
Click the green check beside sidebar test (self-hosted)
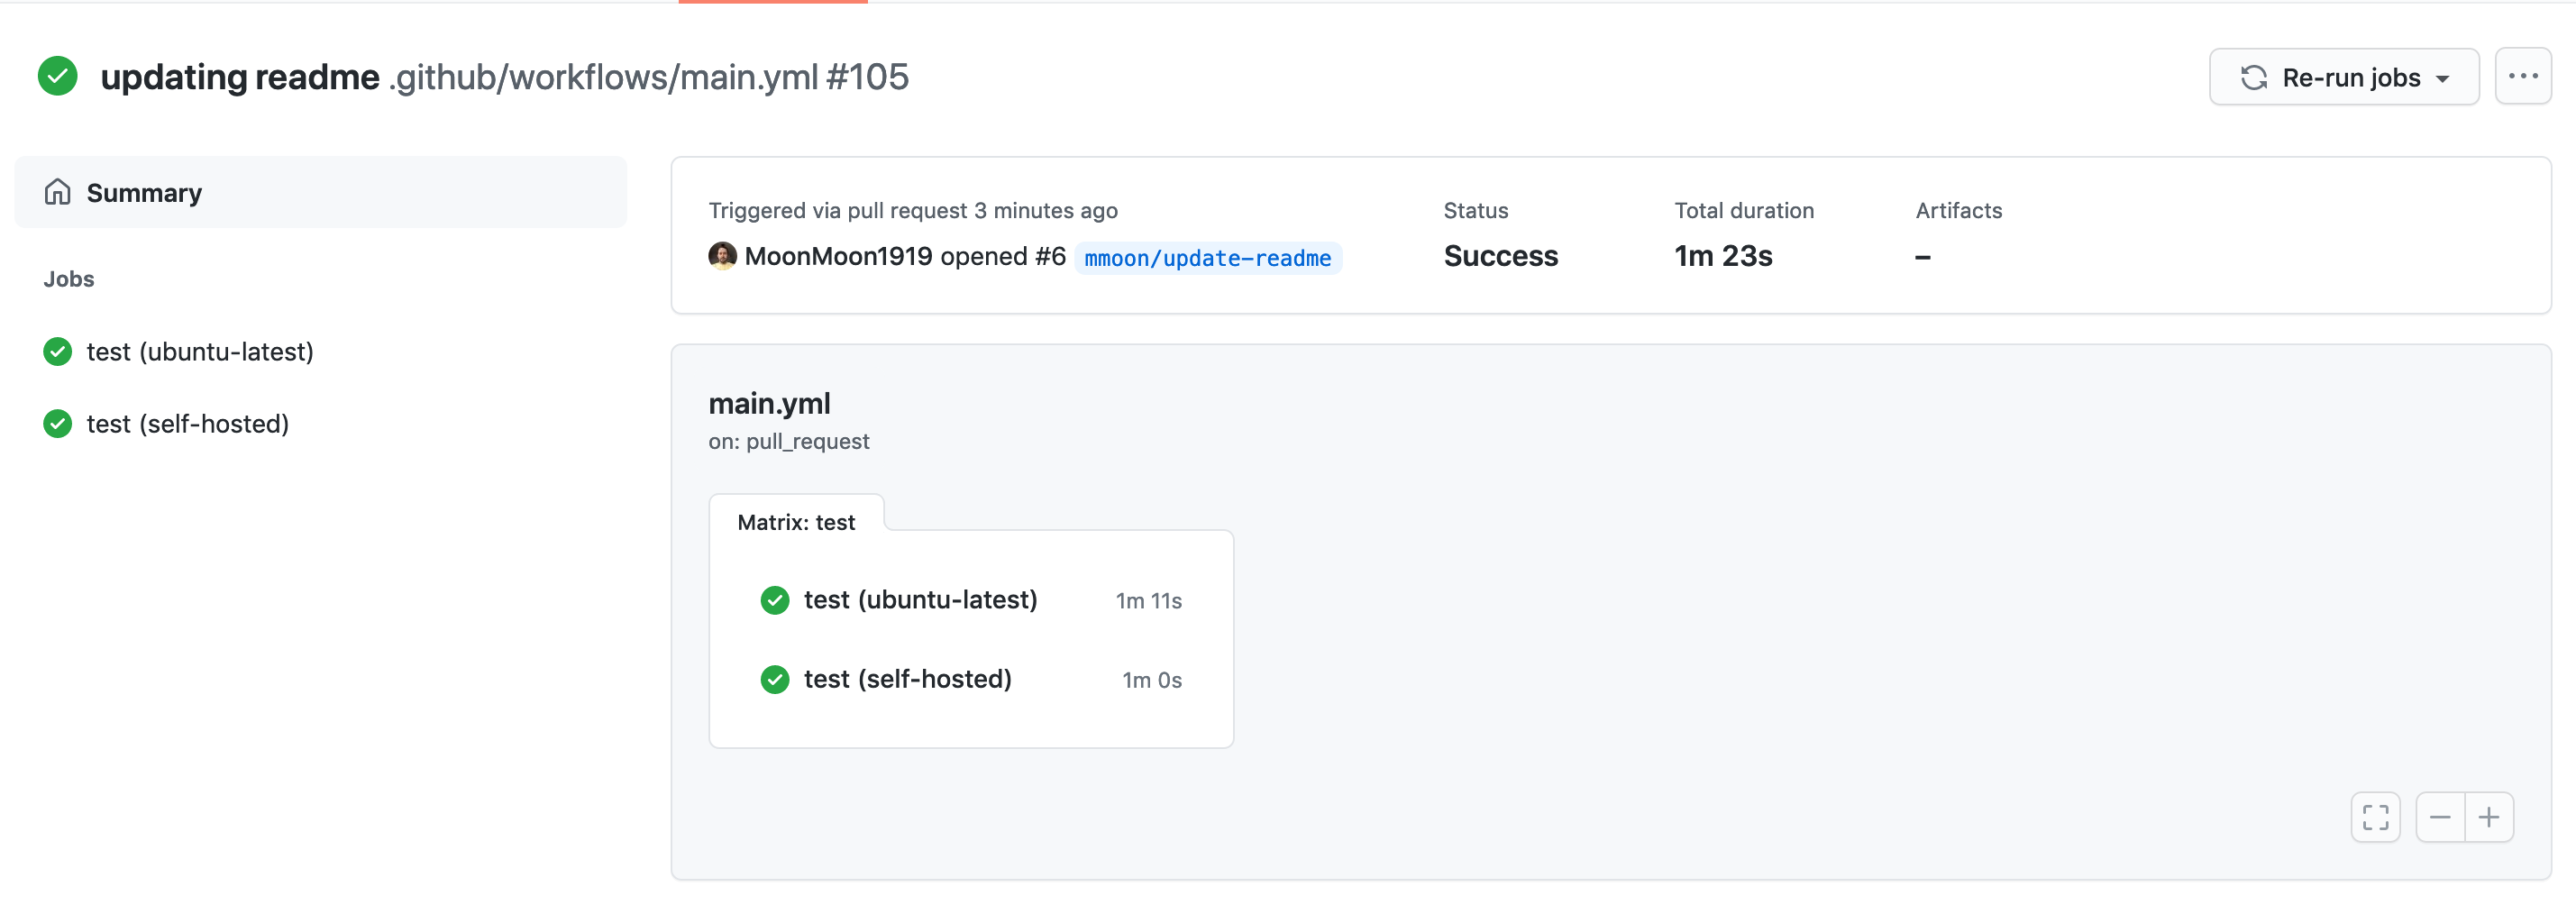57,423
